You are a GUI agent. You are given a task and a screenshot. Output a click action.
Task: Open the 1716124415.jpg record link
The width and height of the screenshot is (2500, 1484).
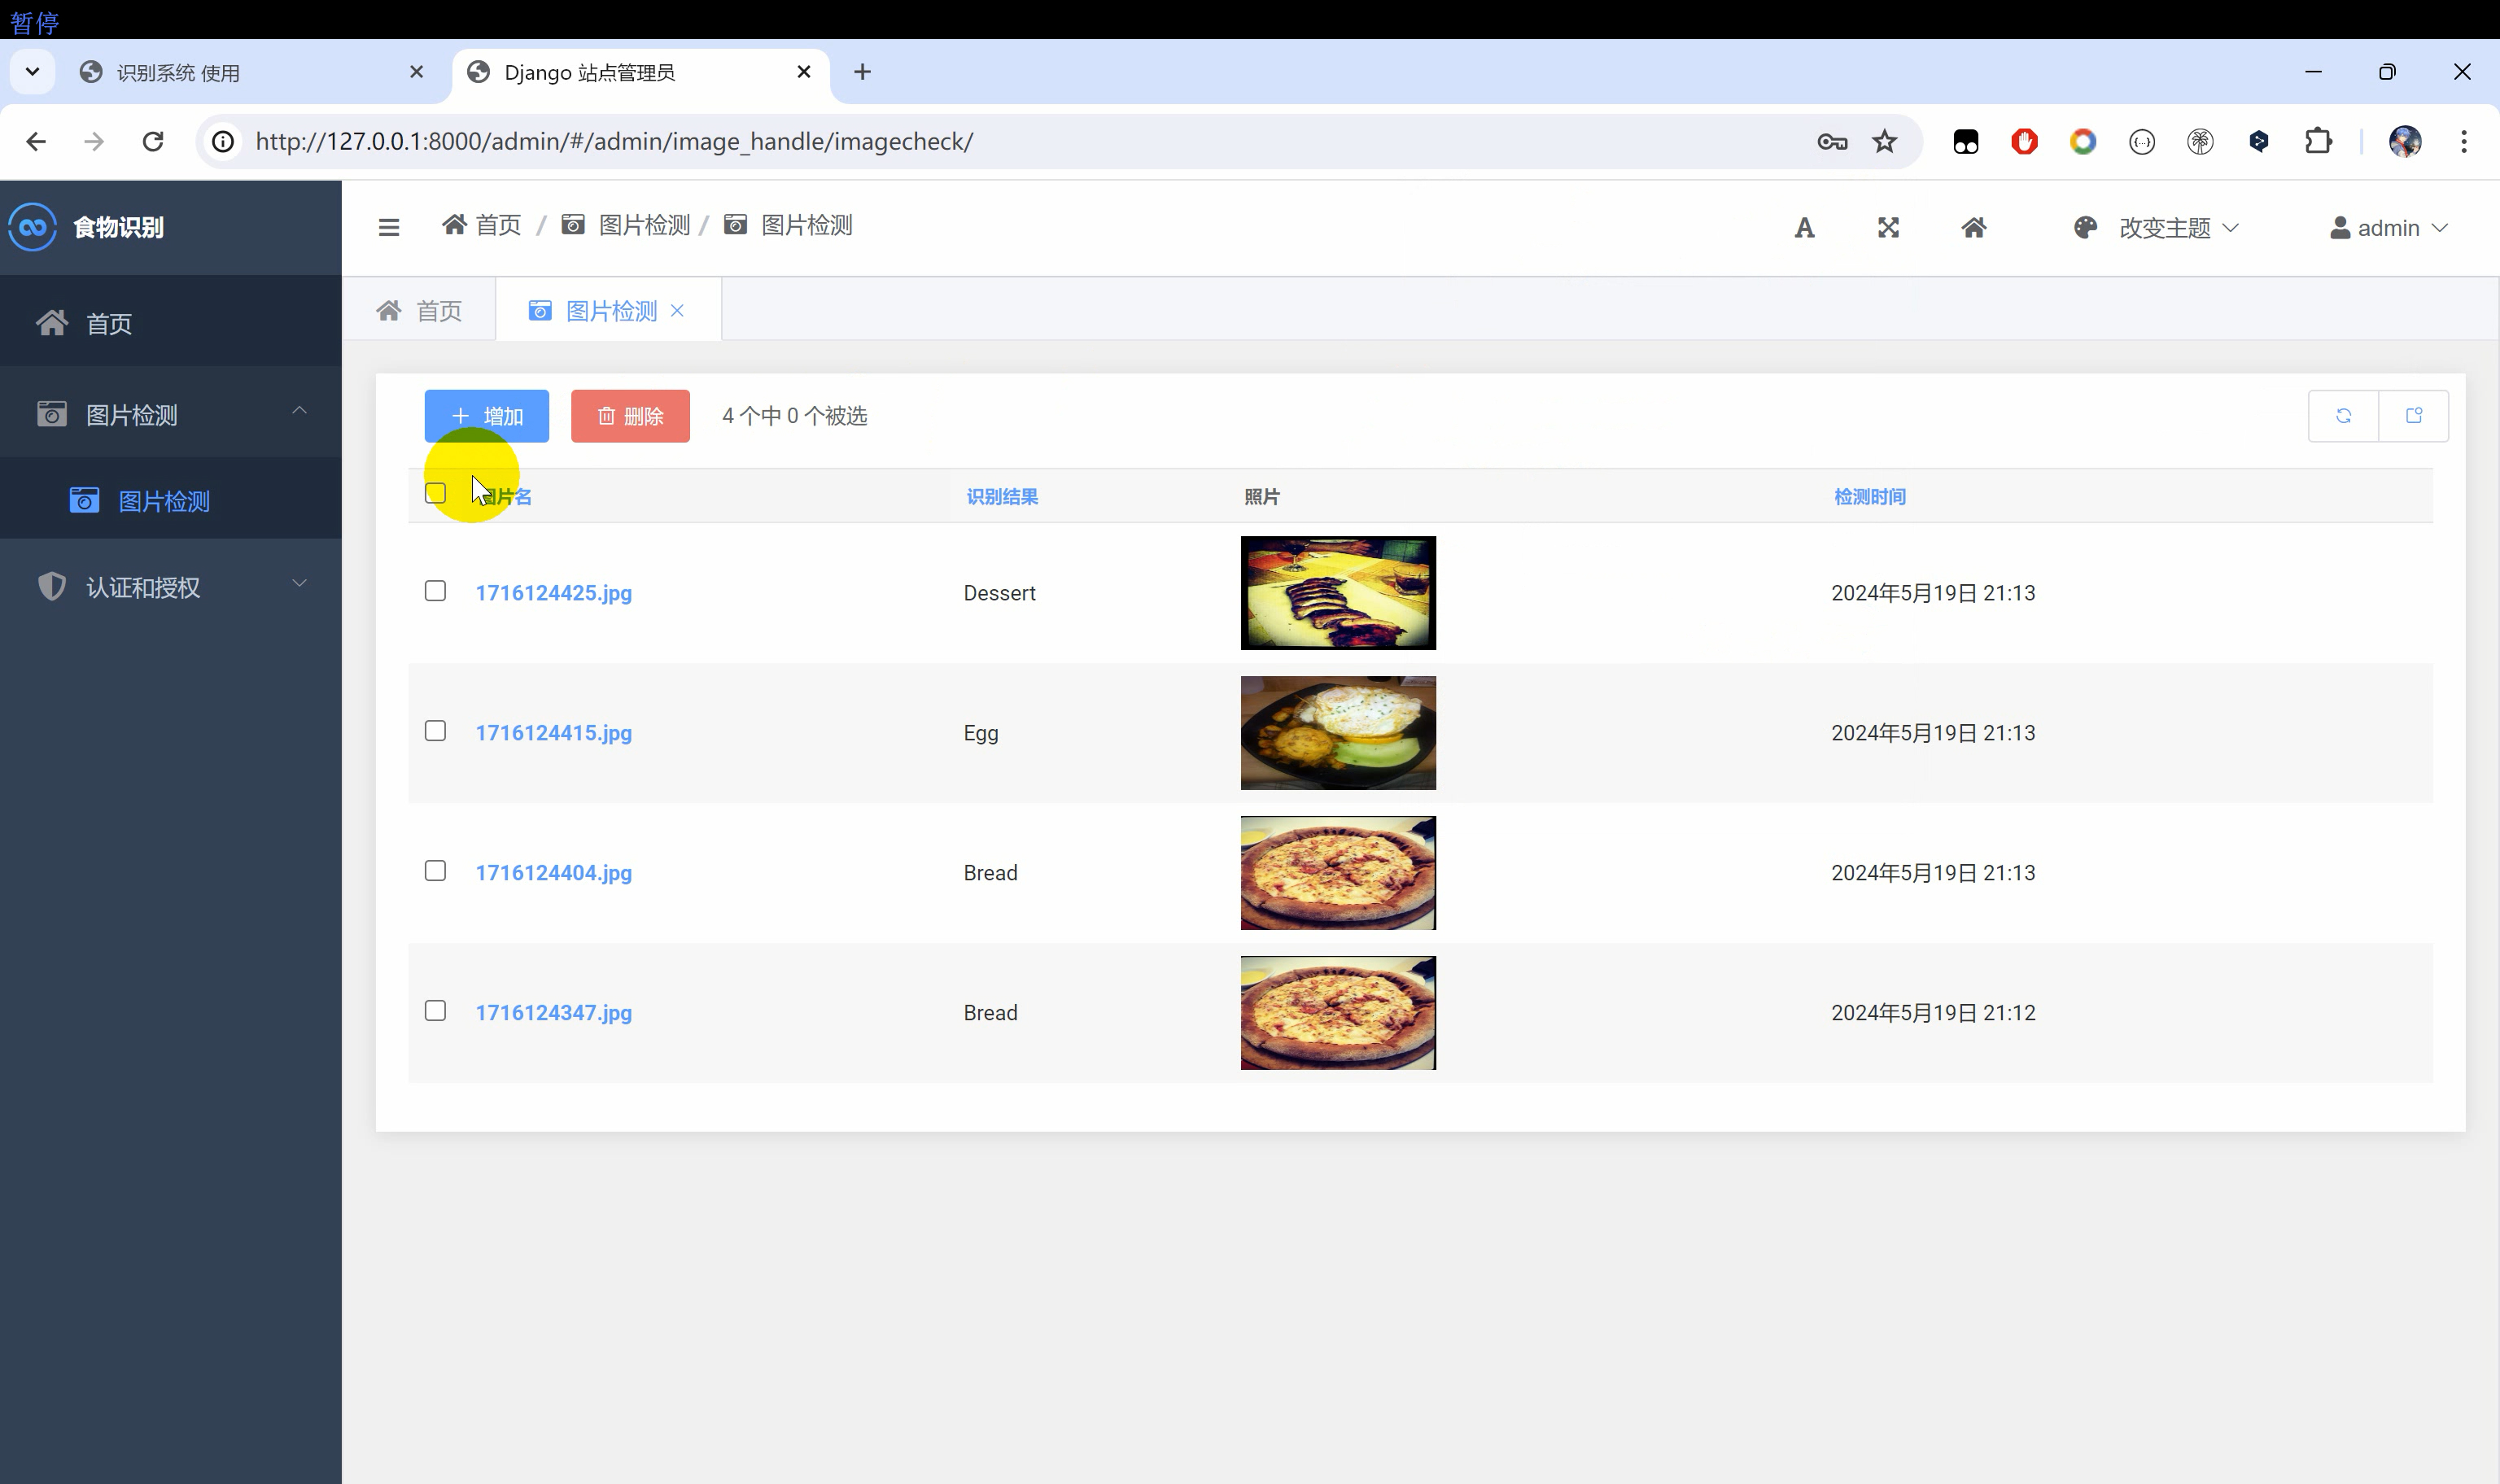pos(553,732)
